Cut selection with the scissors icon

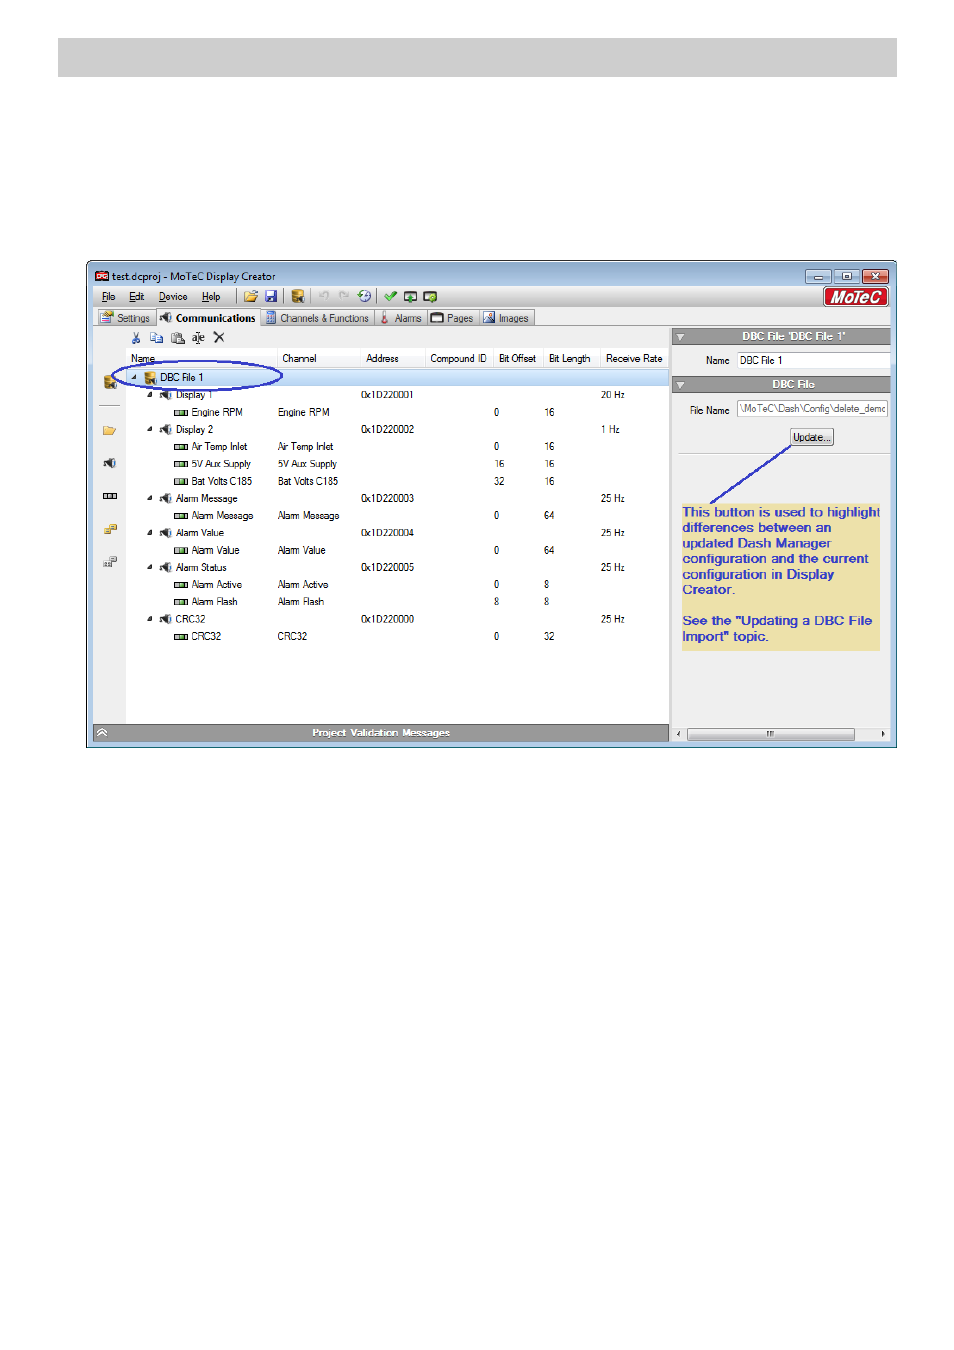coord(136,338)
